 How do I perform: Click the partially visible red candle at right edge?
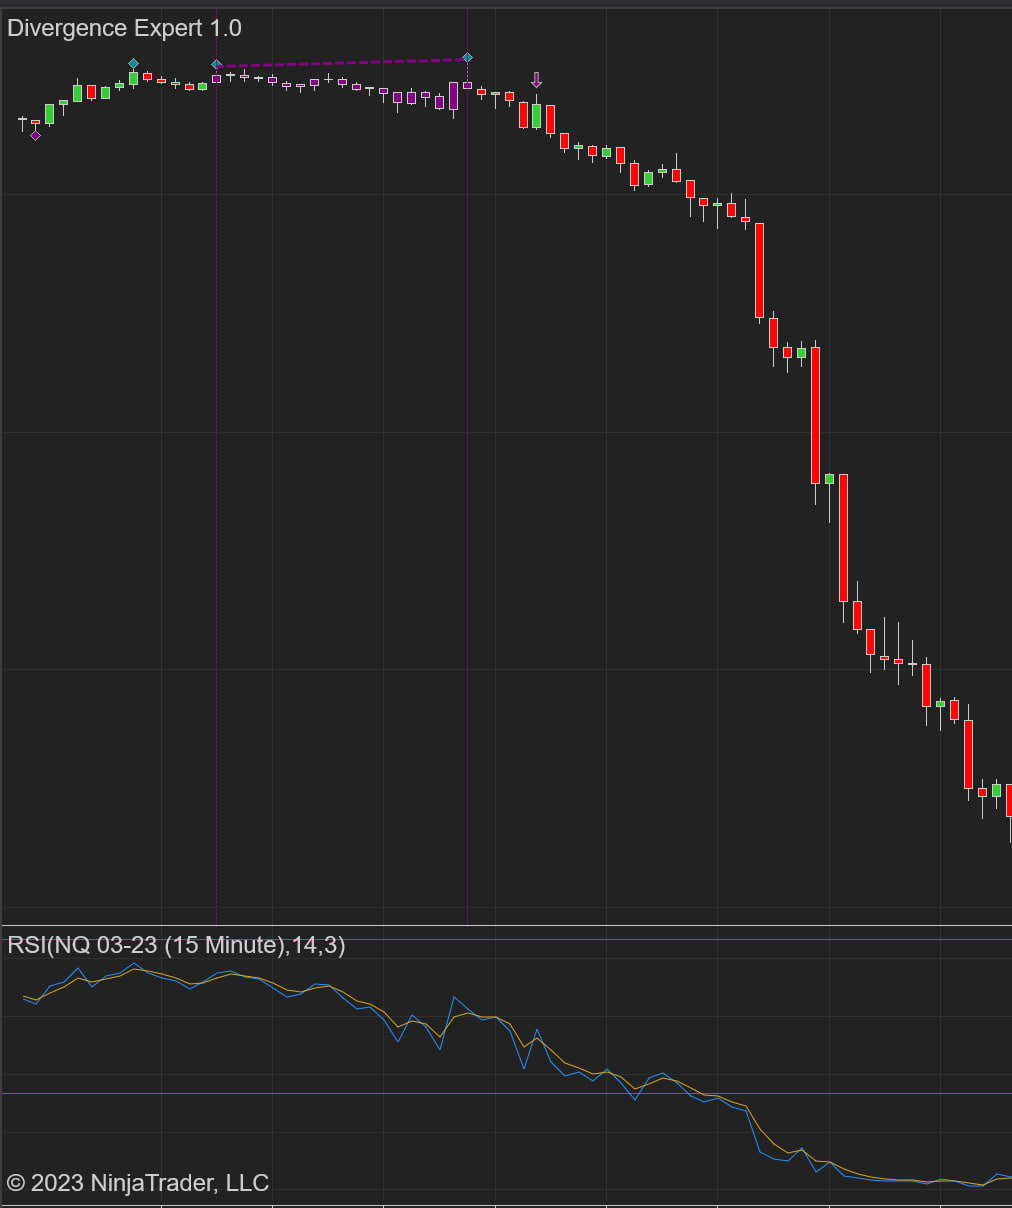coord(1008,800)
